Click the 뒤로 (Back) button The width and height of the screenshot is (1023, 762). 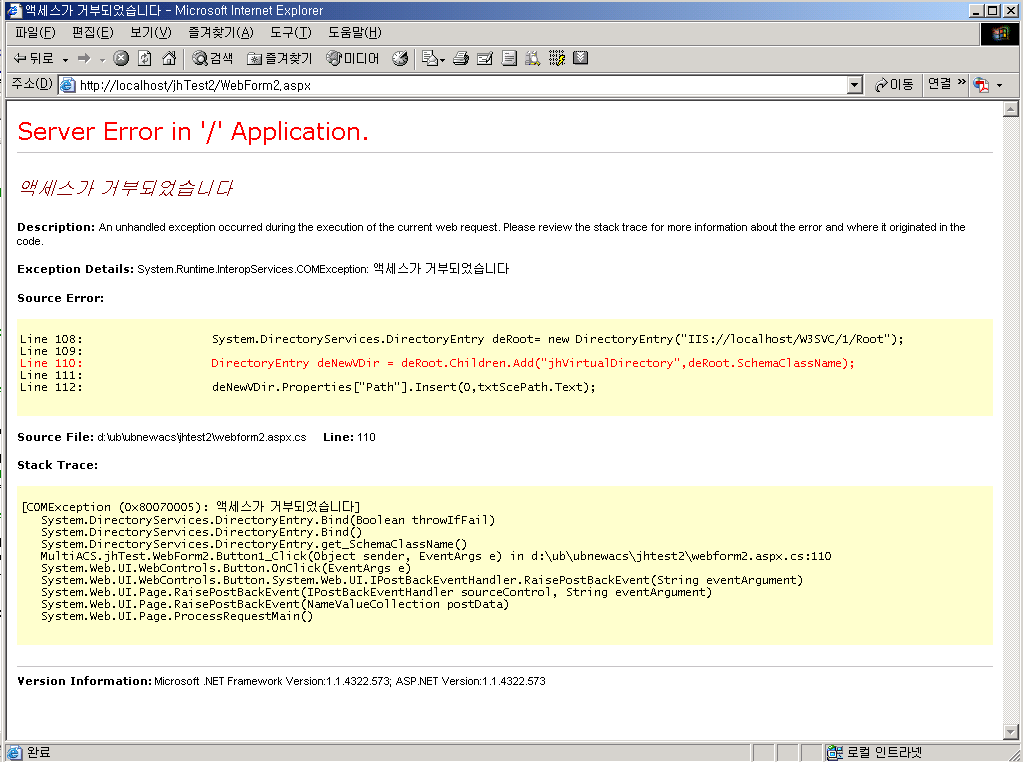34,59
